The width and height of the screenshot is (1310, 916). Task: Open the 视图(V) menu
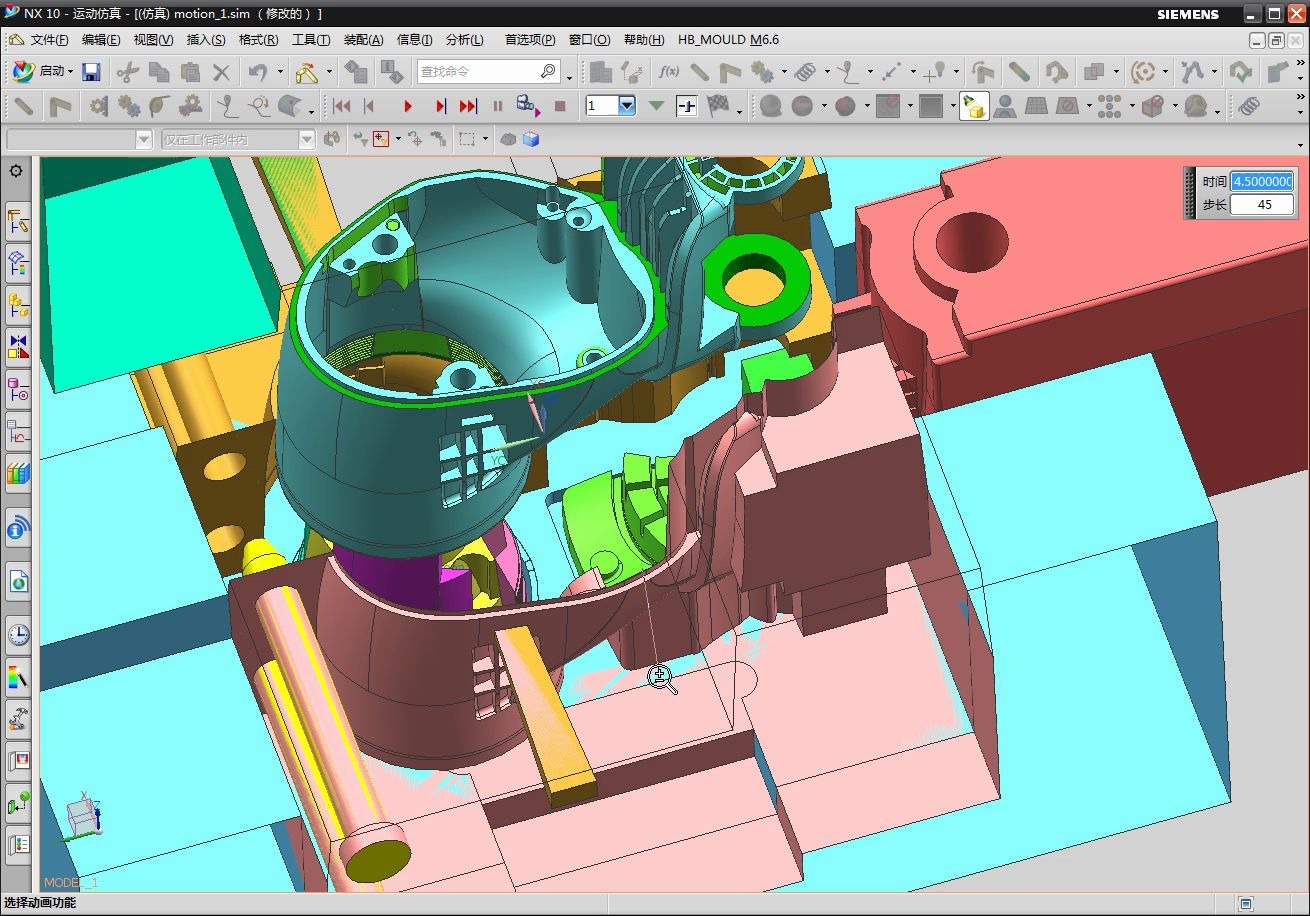153,40
